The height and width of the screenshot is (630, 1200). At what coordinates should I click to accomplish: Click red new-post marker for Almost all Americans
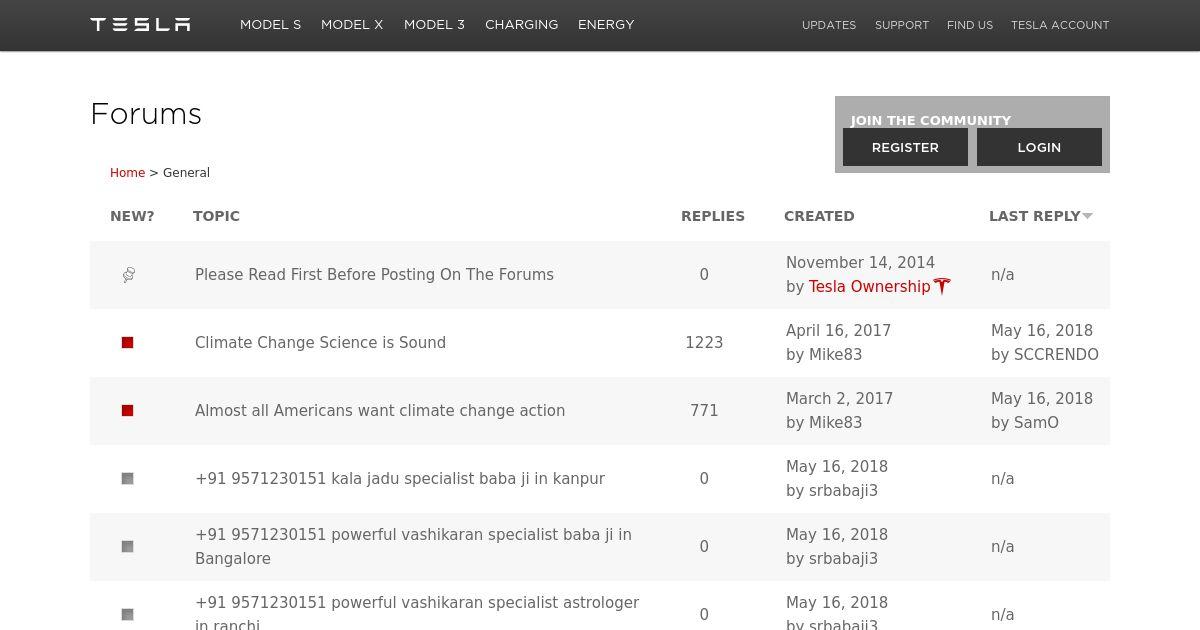pos(127,411)
